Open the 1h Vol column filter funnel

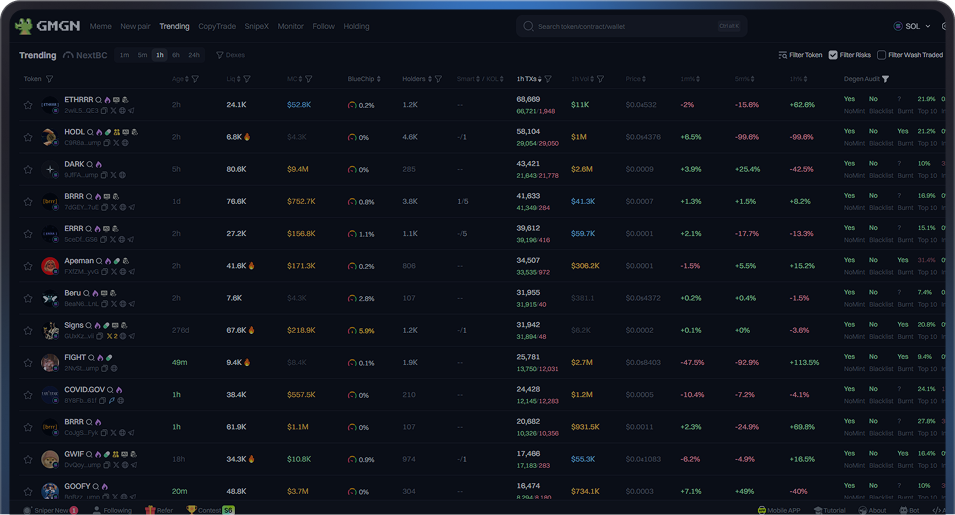coord(601,79)
